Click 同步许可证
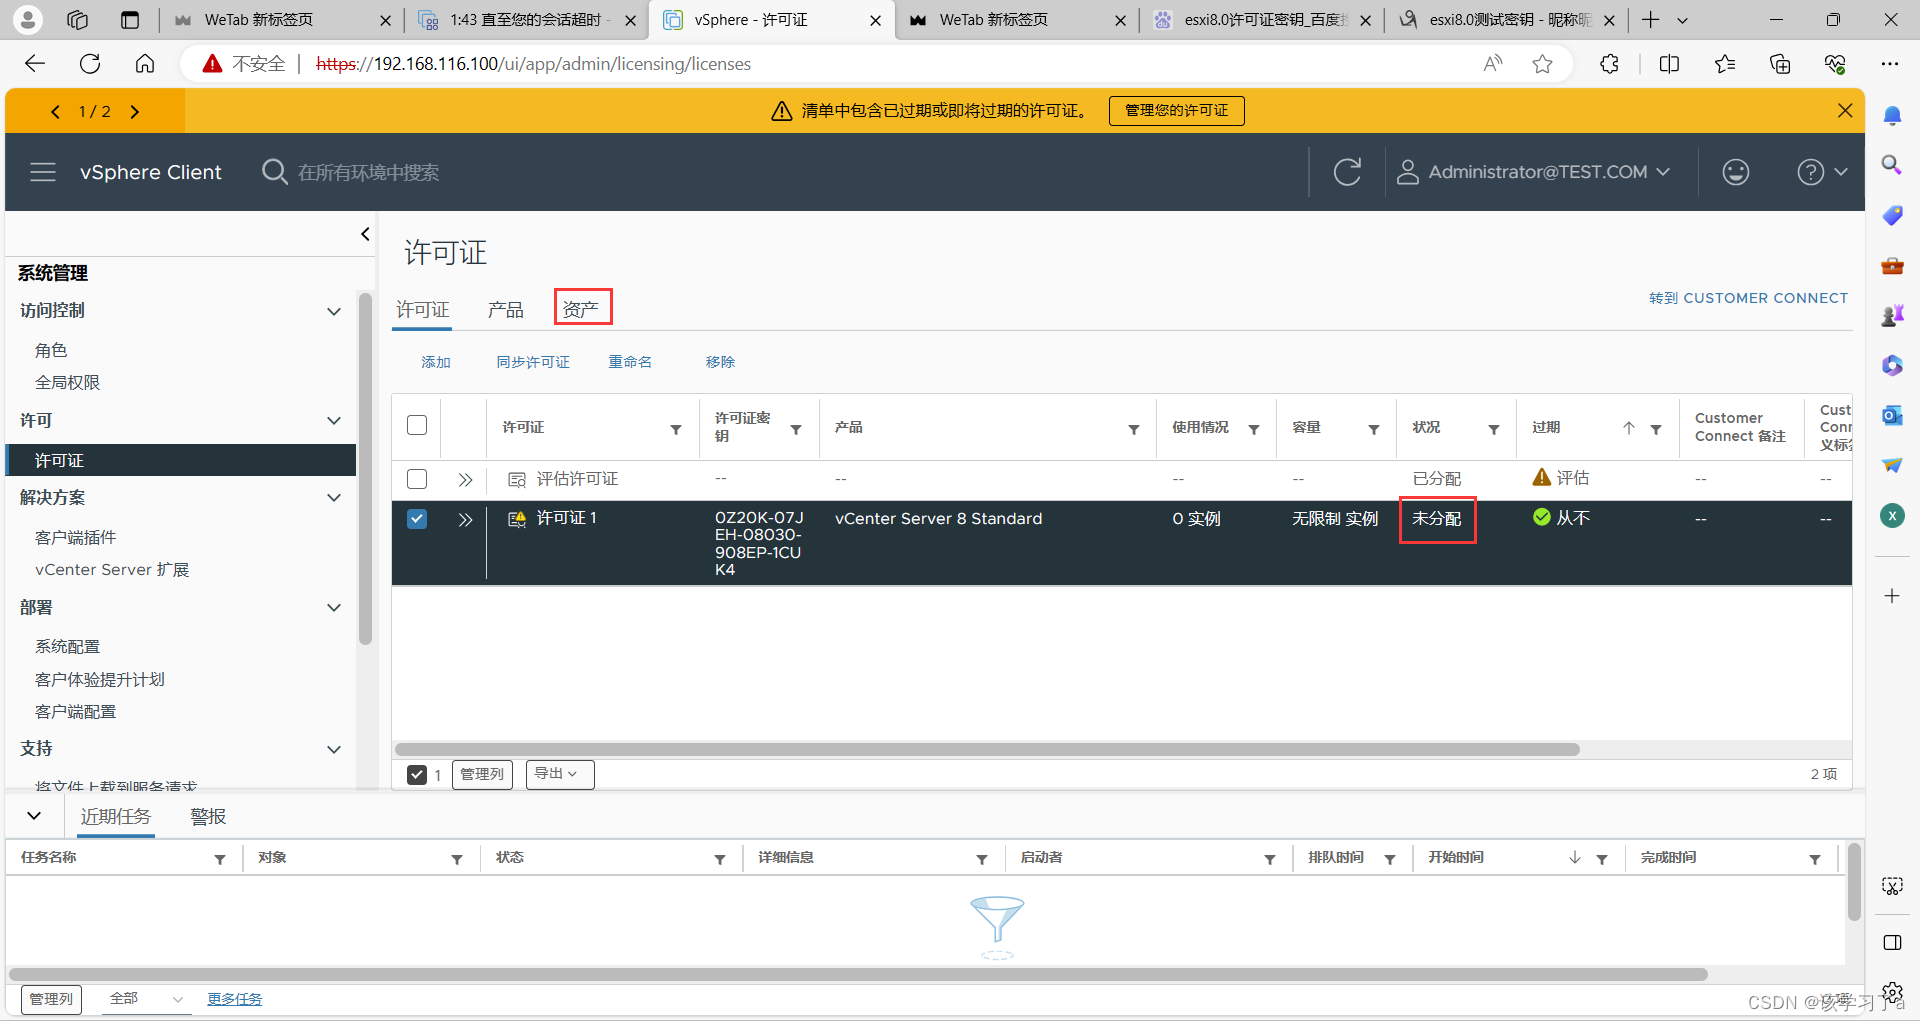 click(533, 362)
